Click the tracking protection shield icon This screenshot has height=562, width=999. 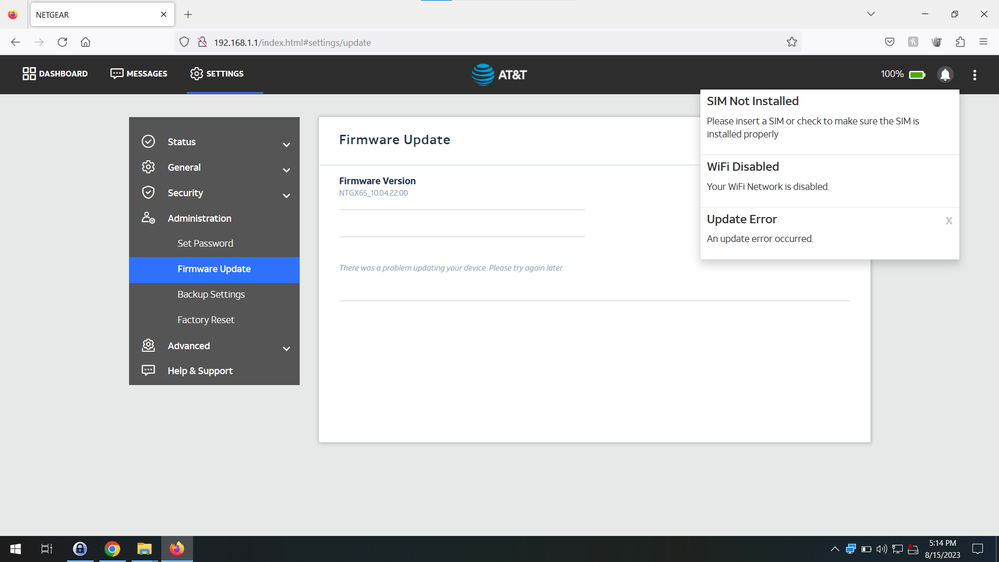click(184, 42)
